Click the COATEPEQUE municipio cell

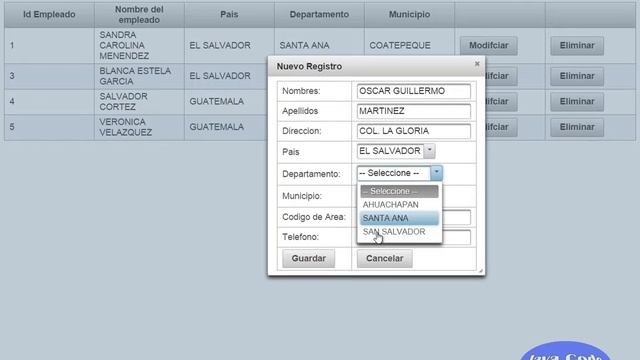coord(409,45)
